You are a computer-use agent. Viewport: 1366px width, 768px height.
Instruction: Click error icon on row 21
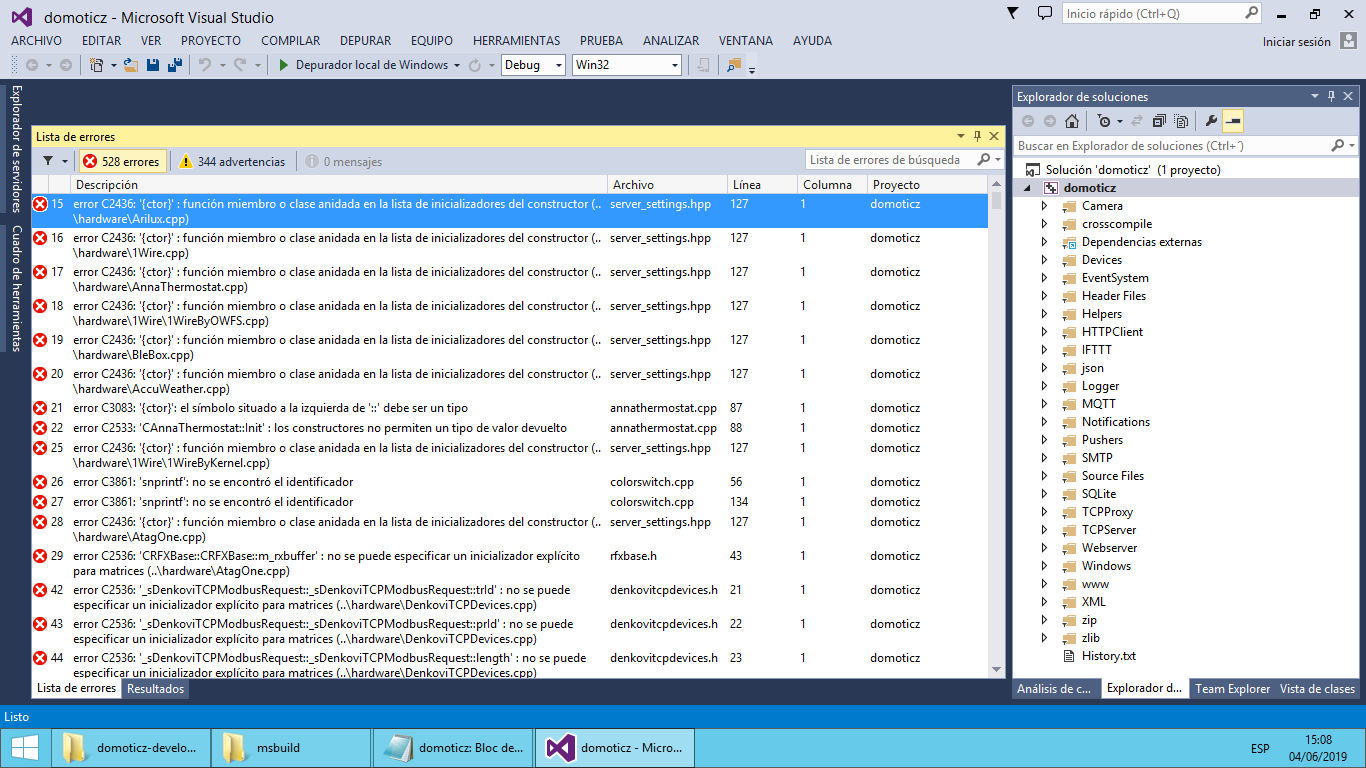tap(40, 408)
